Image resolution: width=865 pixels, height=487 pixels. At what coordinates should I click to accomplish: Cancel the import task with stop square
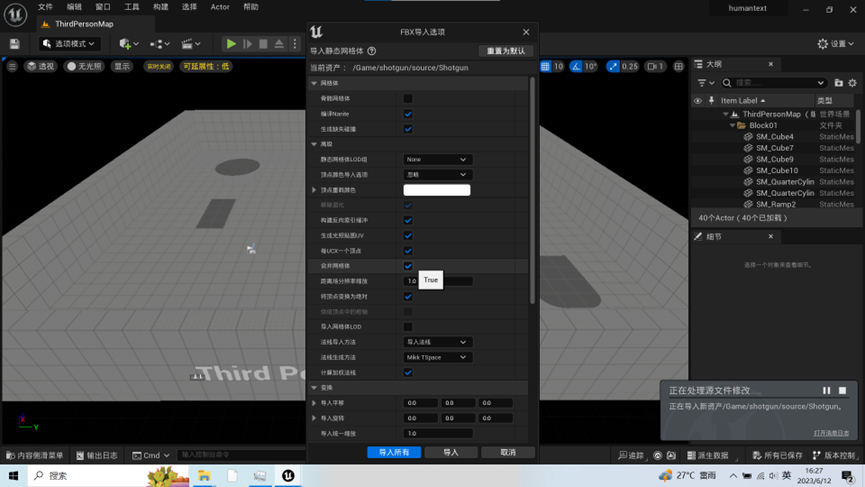click(842, 390)
